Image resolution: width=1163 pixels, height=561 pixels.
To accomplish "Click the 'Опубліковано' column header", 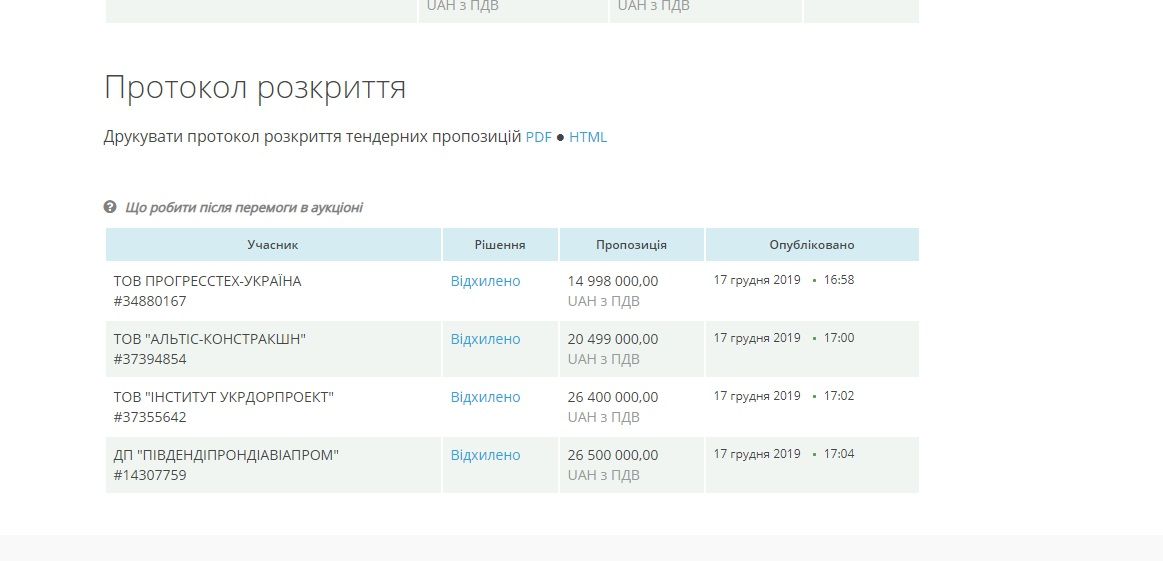I will [x=811, y=245].
